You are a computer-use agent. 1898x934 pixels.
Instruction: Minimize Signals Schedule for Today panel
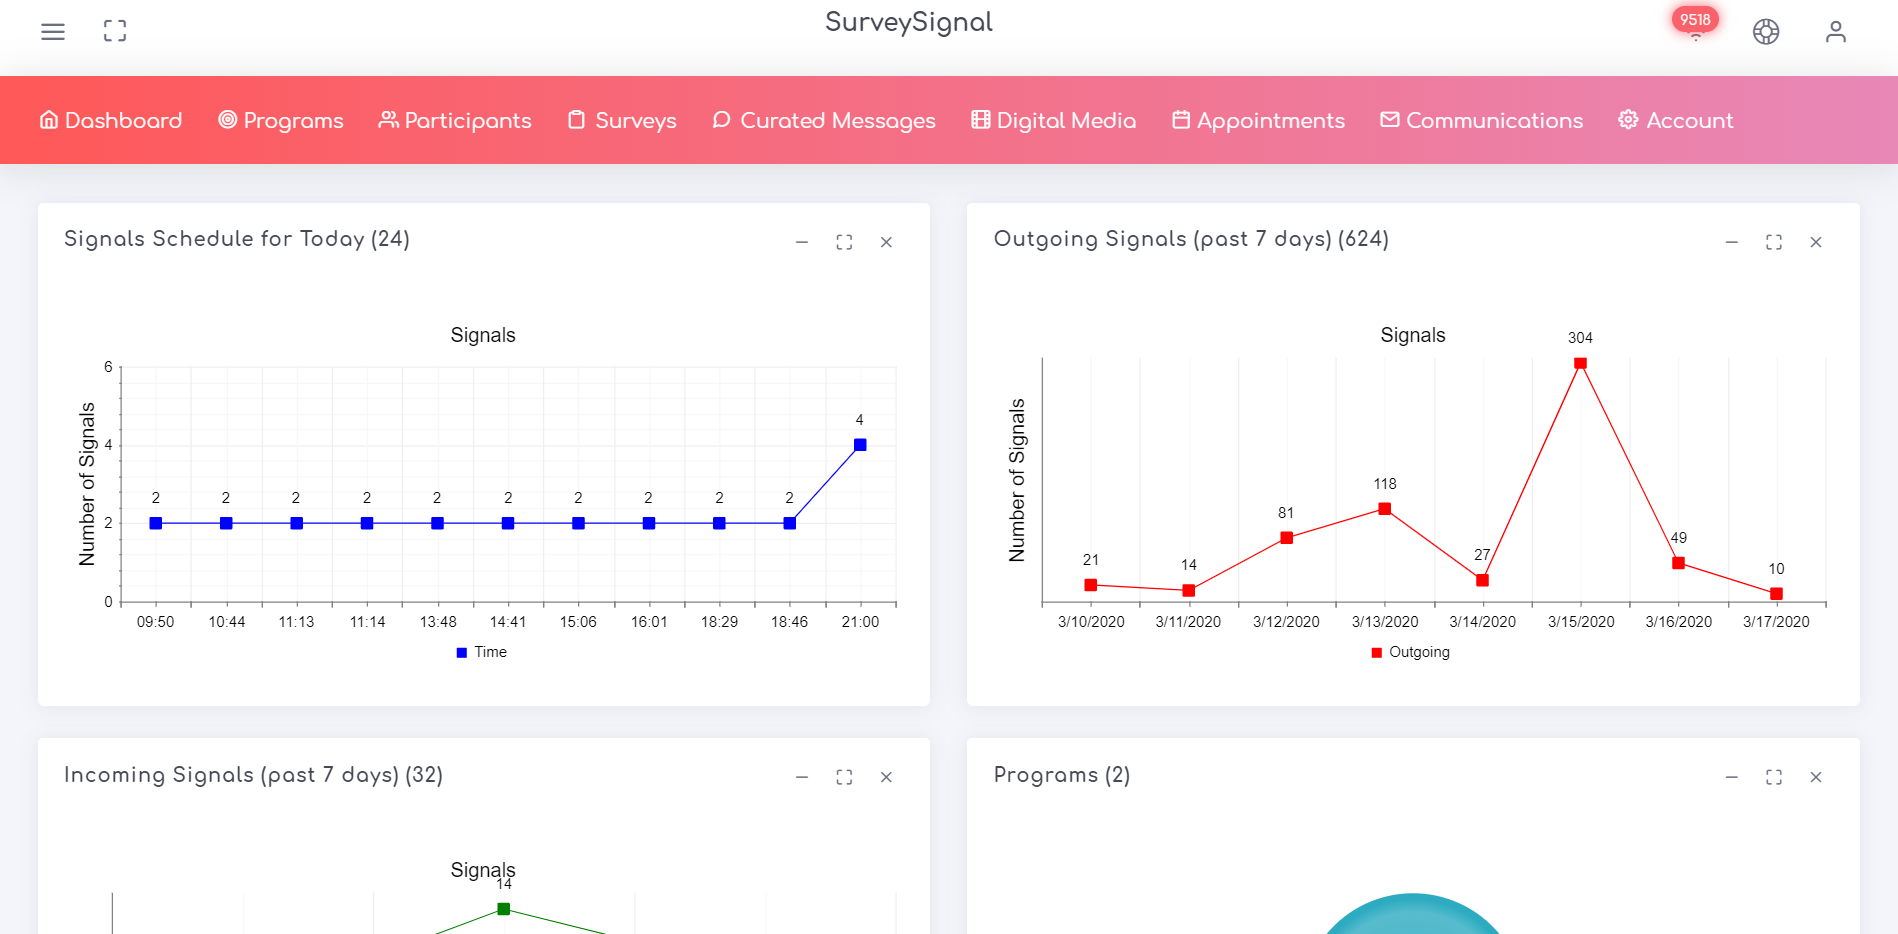(x=802, y=242)
